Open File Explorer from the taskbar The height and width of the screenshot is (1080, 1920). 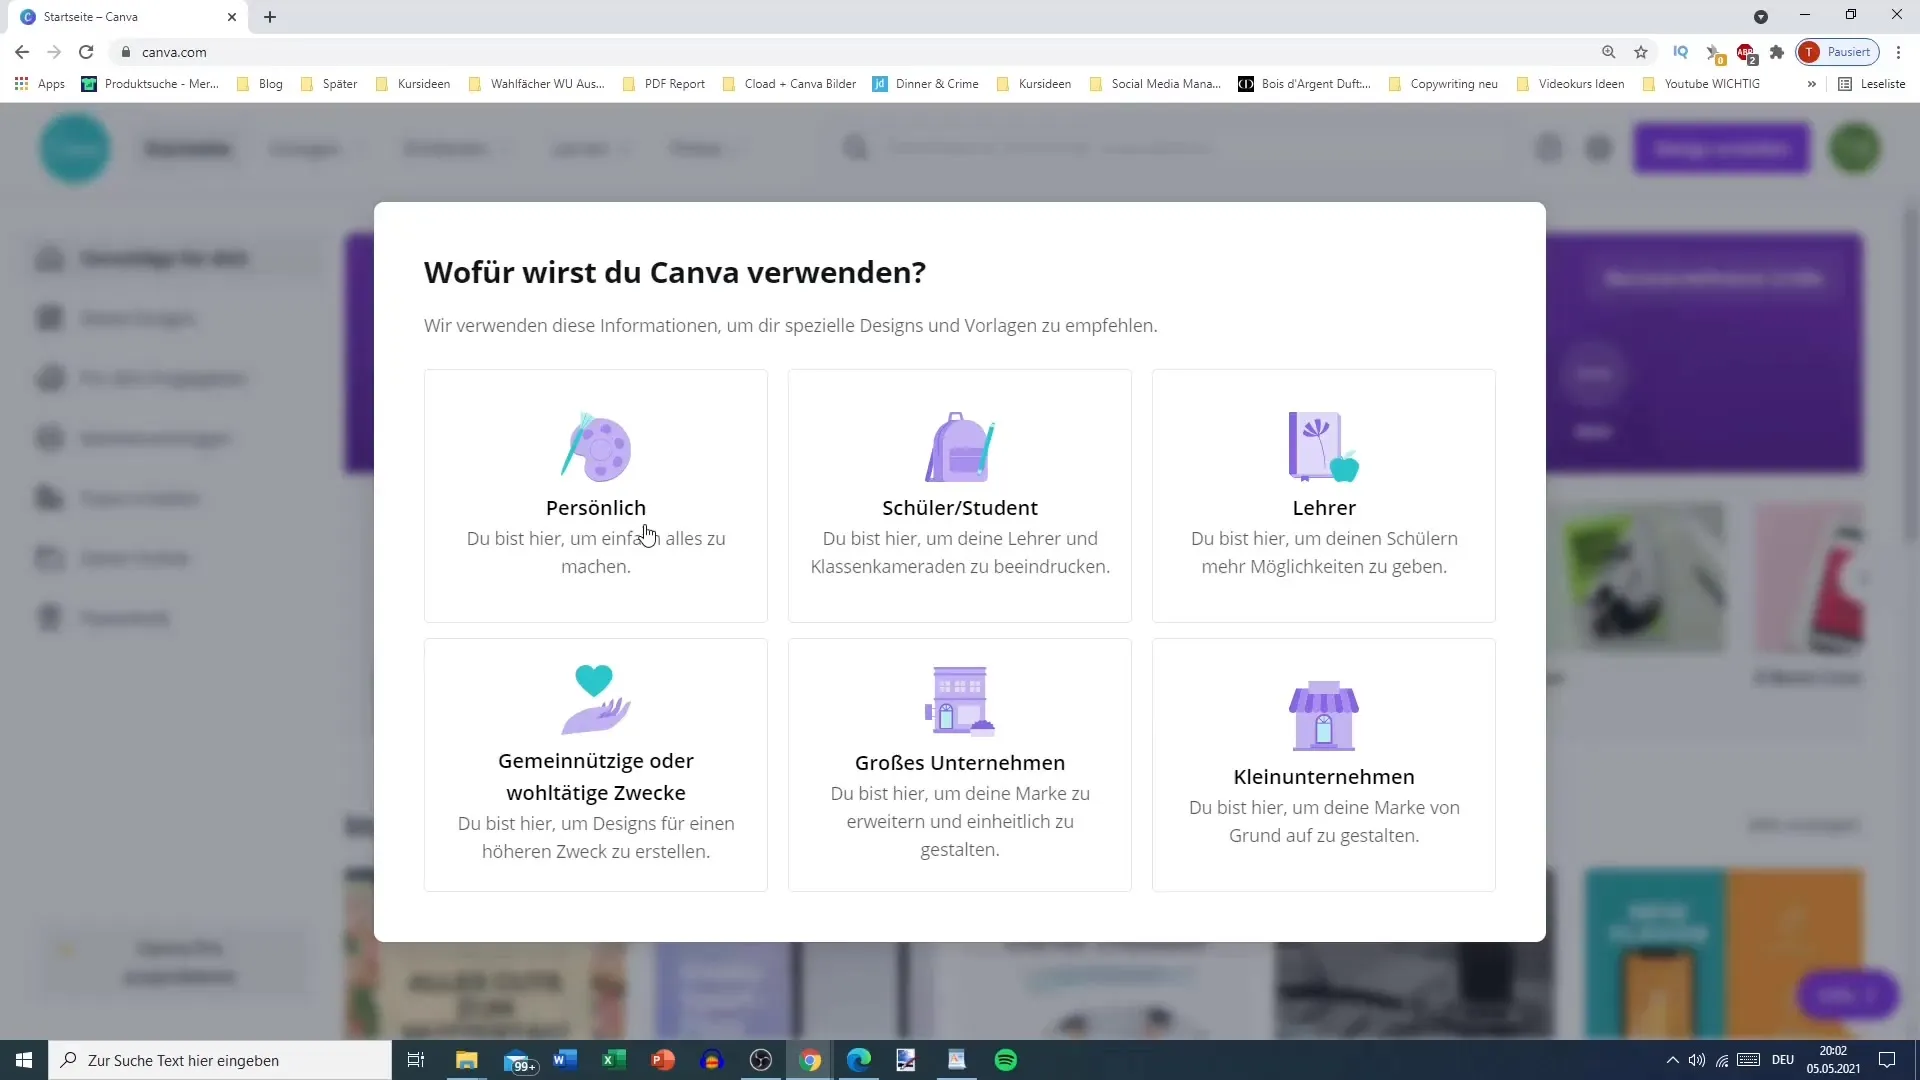(467, 1060)
